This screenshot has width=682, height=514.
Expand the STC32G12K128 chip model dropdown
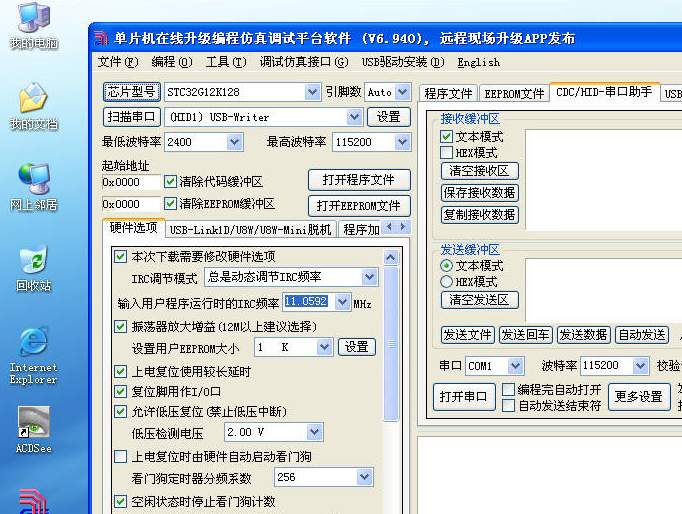pos(312,92)
